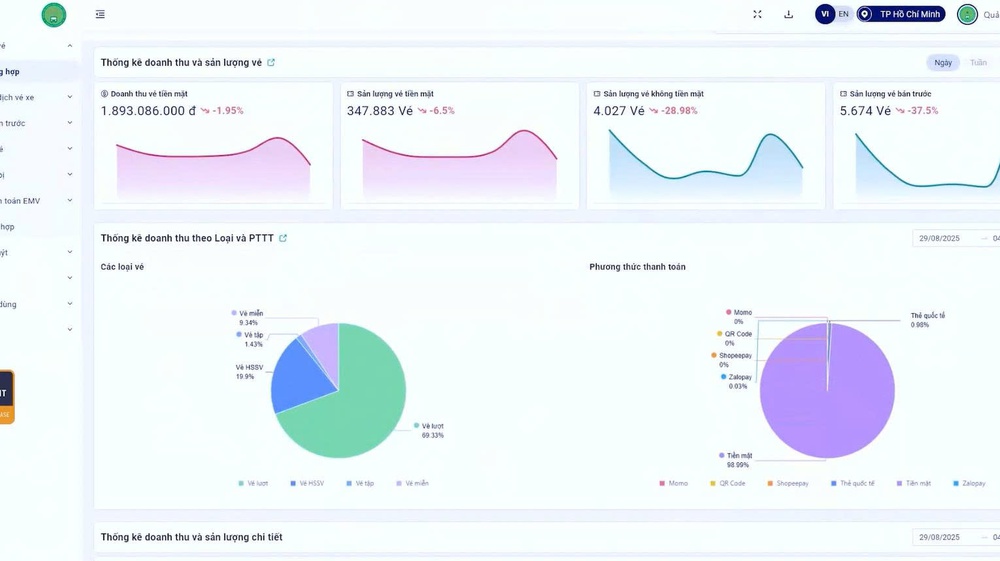This screenshot has height=561, width=1000.
Task: Click the ticket icon of 'Sản lượng vé không tiền mặt'
Action: tap(597, 94)
